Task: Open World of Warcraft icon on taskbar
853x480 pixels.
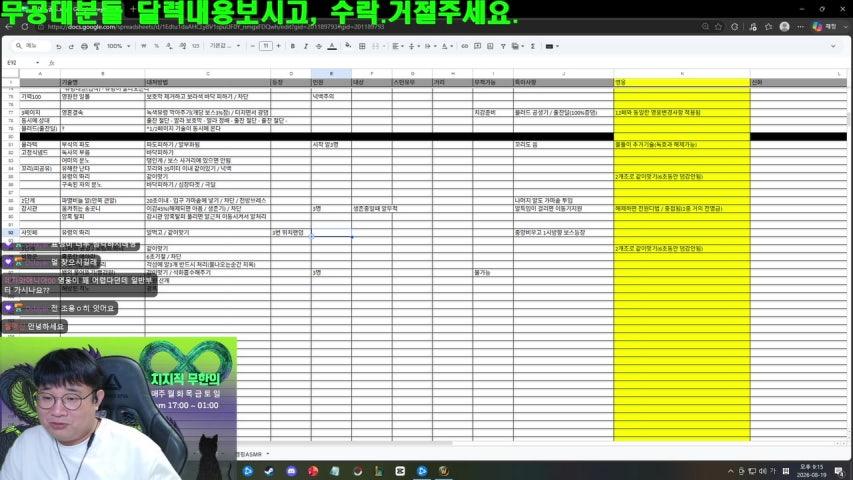Action: tap(443, 471)
